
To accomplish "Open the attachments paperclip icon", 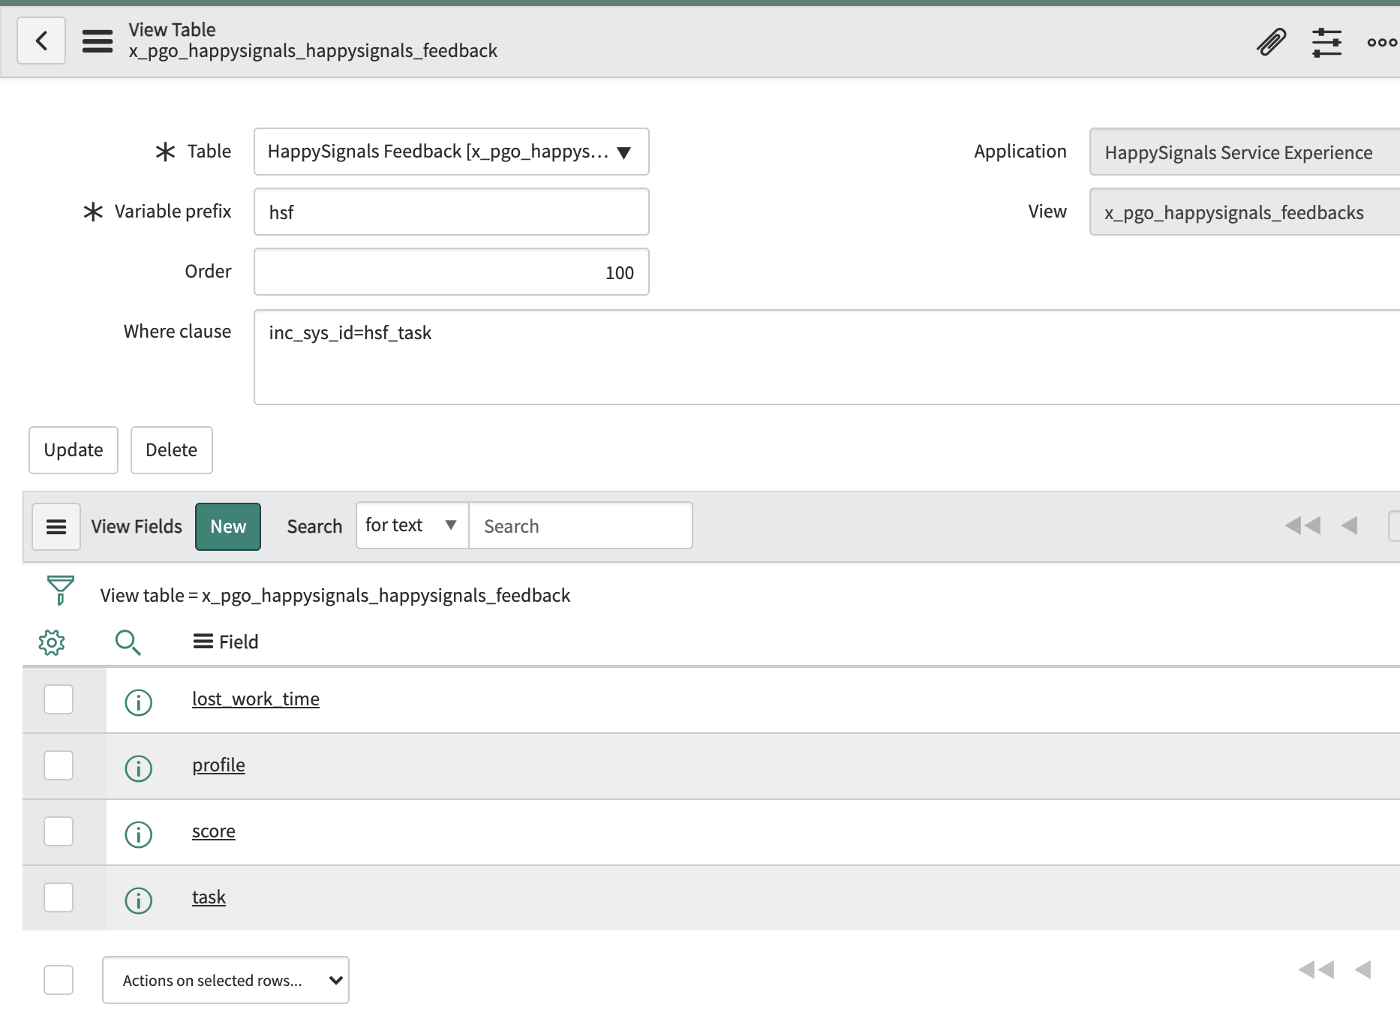I will click(x=1270, y=42).
